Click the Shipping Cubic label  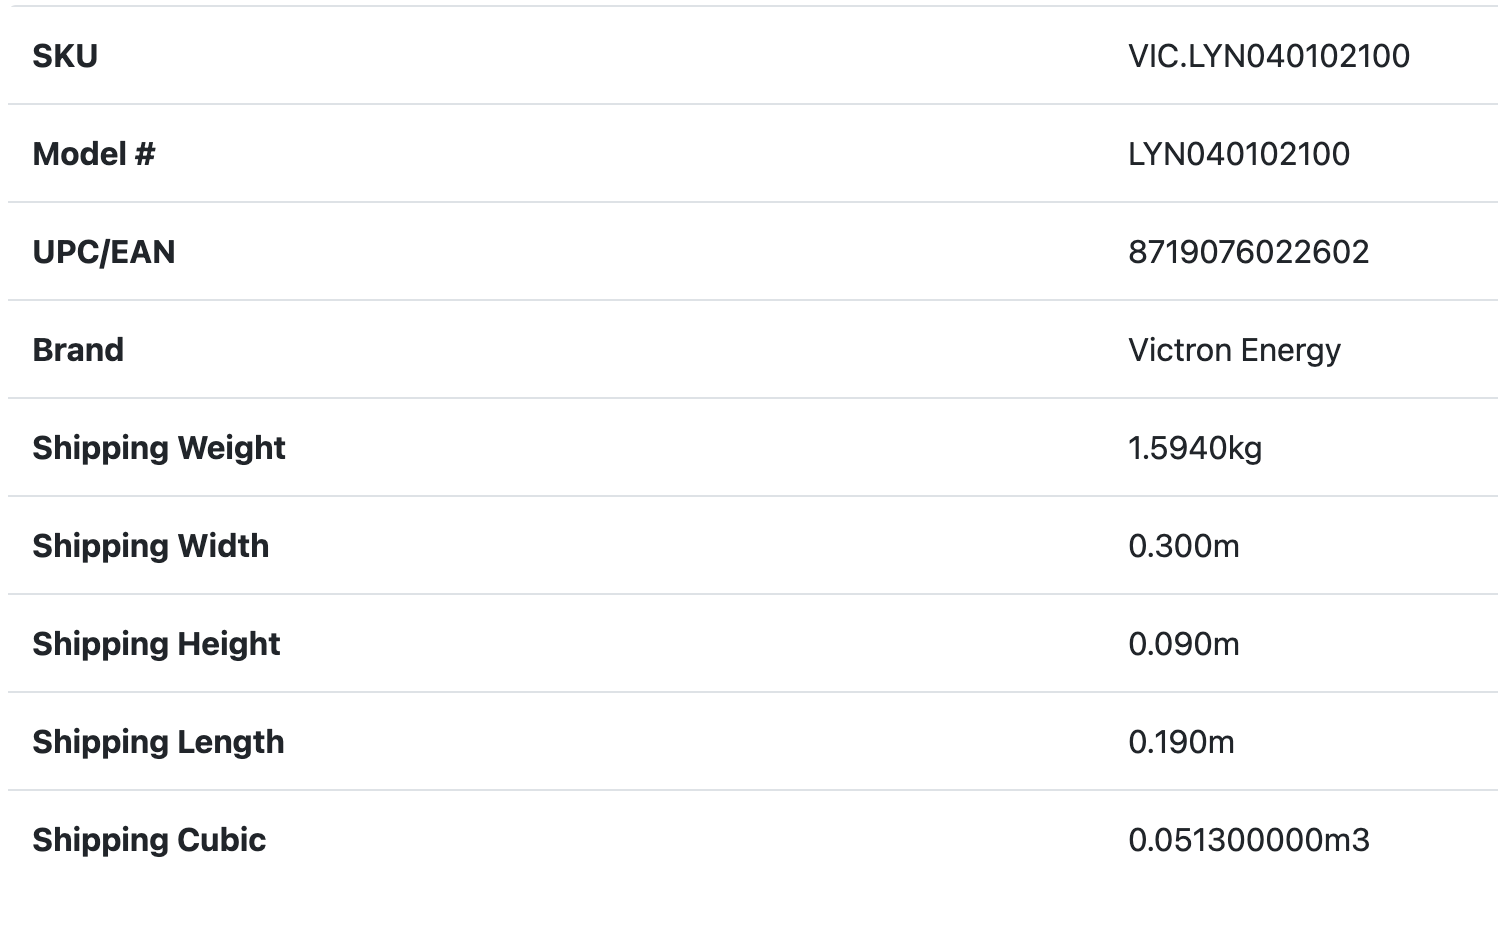(149, 840)
